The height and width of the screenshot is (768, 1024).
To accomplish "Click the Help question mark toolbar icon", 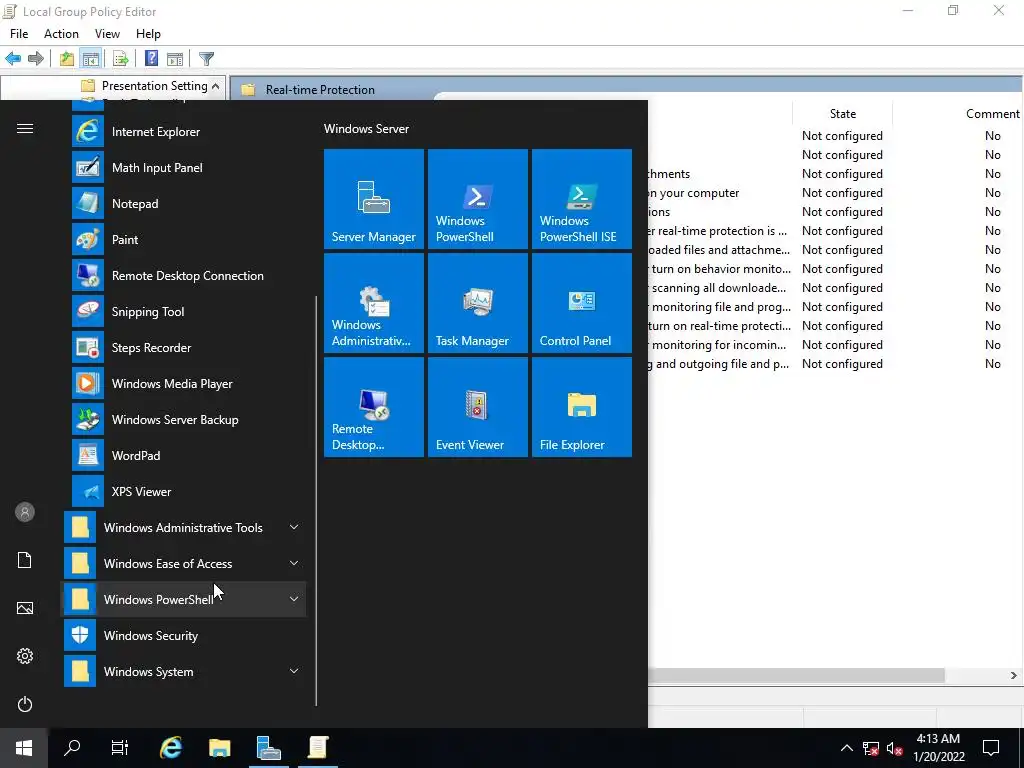I will coord(152,59).
